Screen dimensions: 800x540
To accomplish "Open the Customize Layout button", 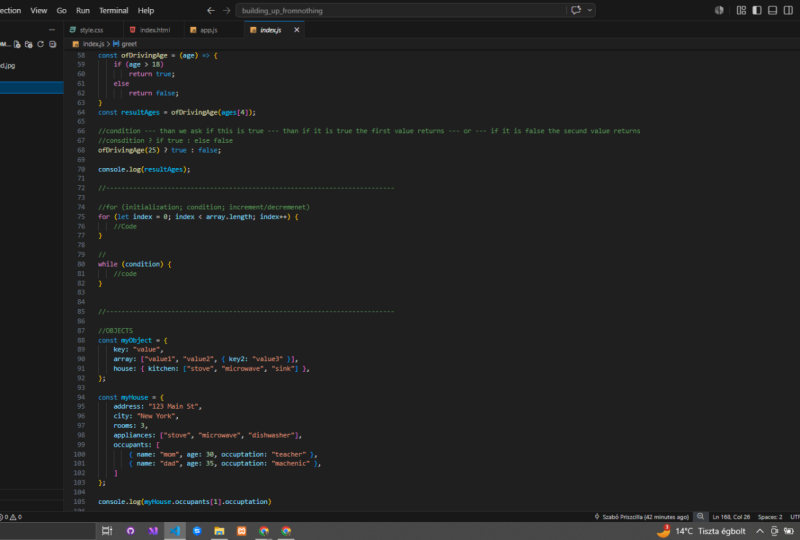I will [741, 10].
